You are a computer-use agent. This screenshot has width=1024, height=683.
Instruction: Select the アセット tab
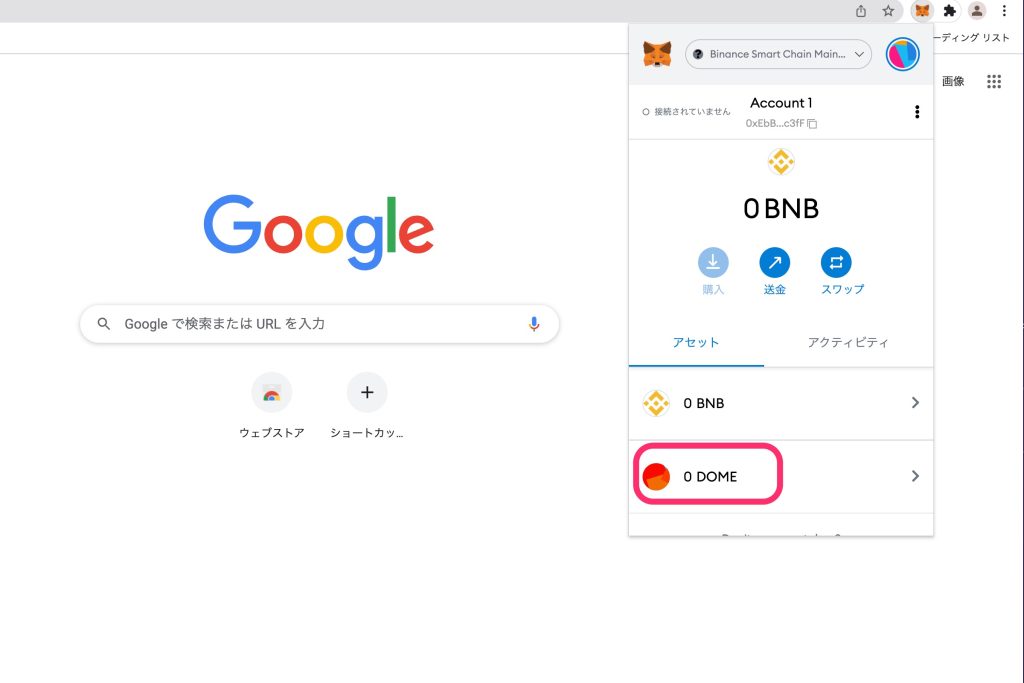coord(696,342)
